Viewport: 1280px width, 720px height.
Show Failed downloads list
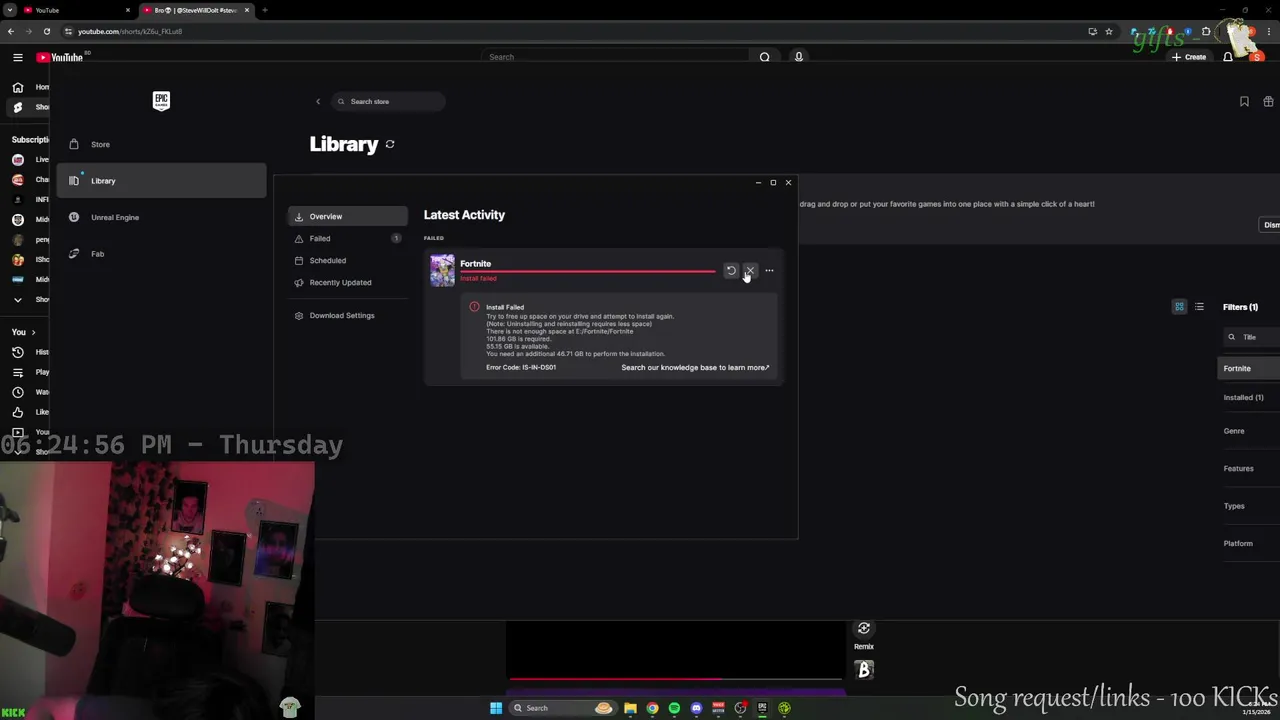(x=348, y=238)
